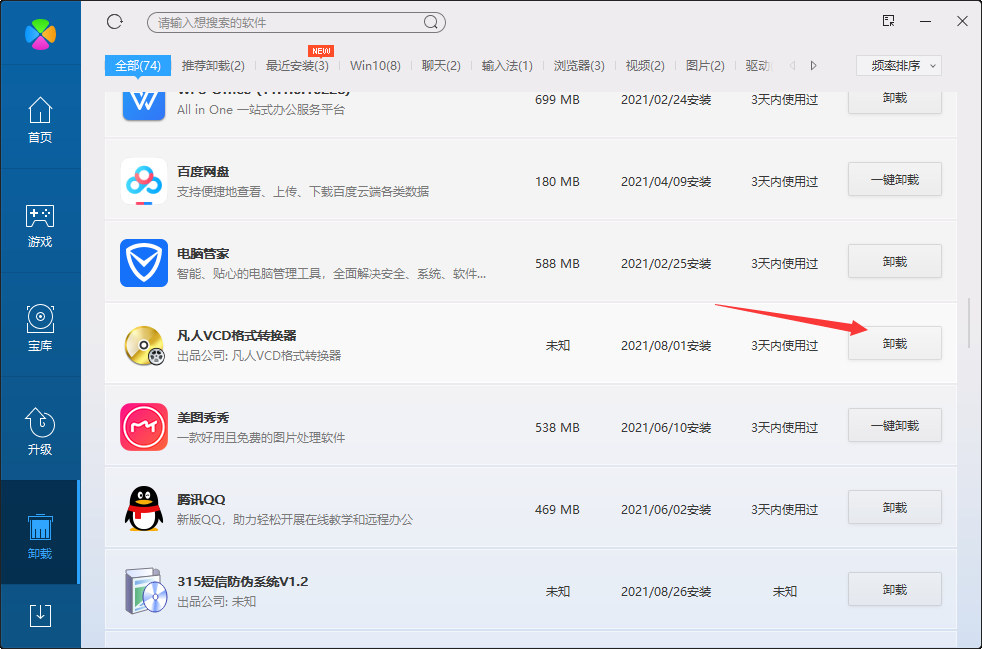Click the Tencent Software Manager logo
This screenshot has width=982, height=649.
[x=40, y=33]
